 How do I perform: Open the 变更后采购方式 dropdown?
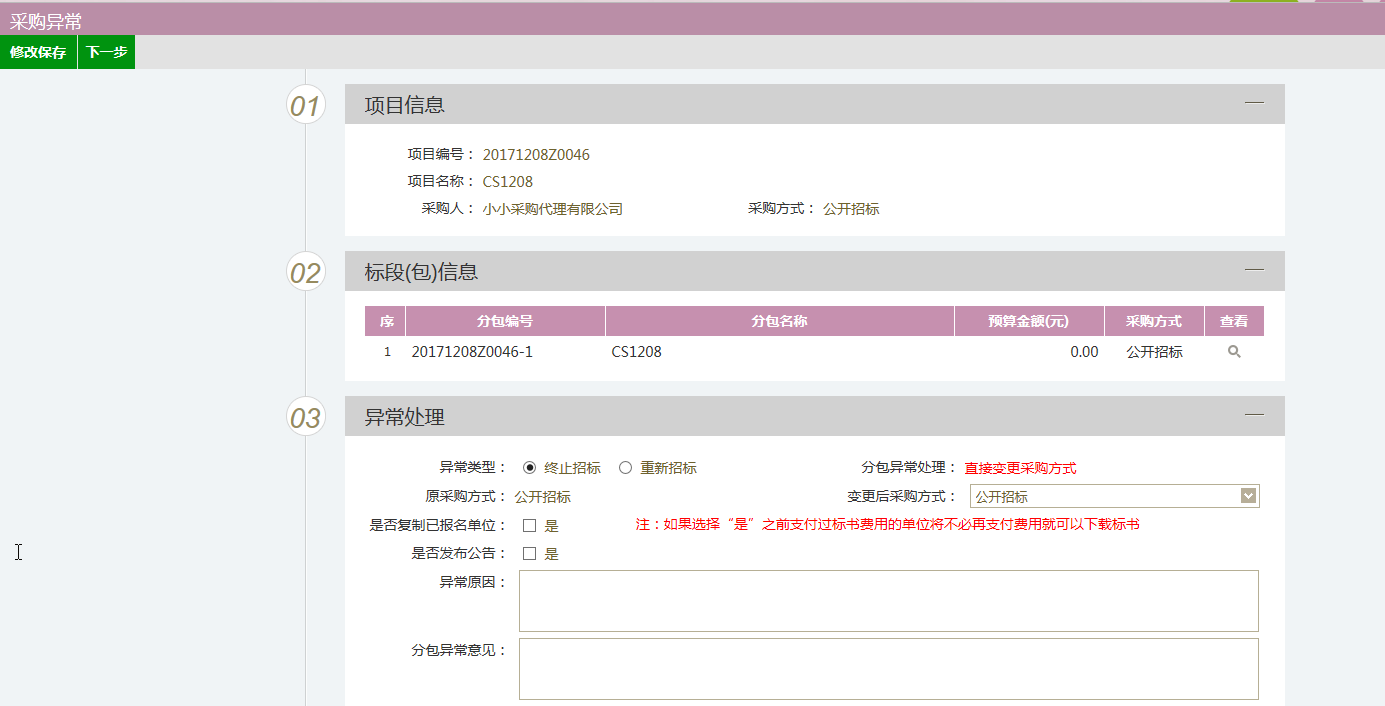(x=1114, y=496)
